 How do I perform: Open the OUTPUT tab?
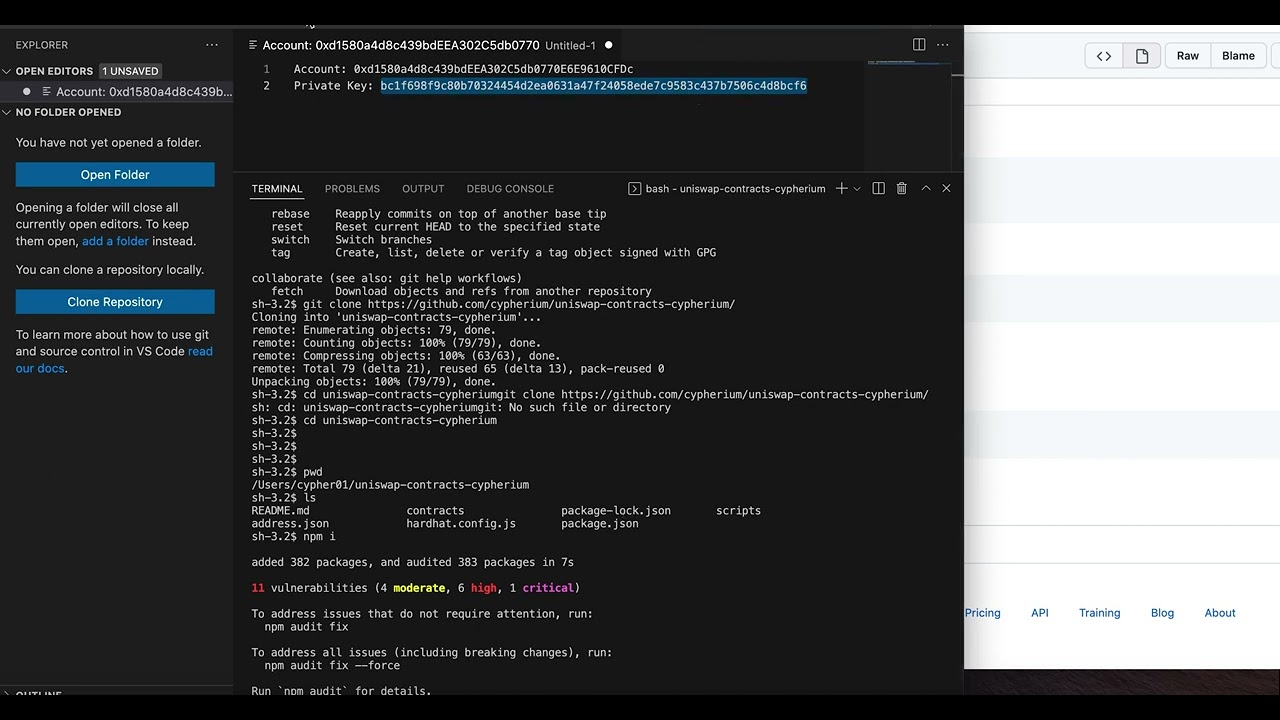tap(423, 188)
